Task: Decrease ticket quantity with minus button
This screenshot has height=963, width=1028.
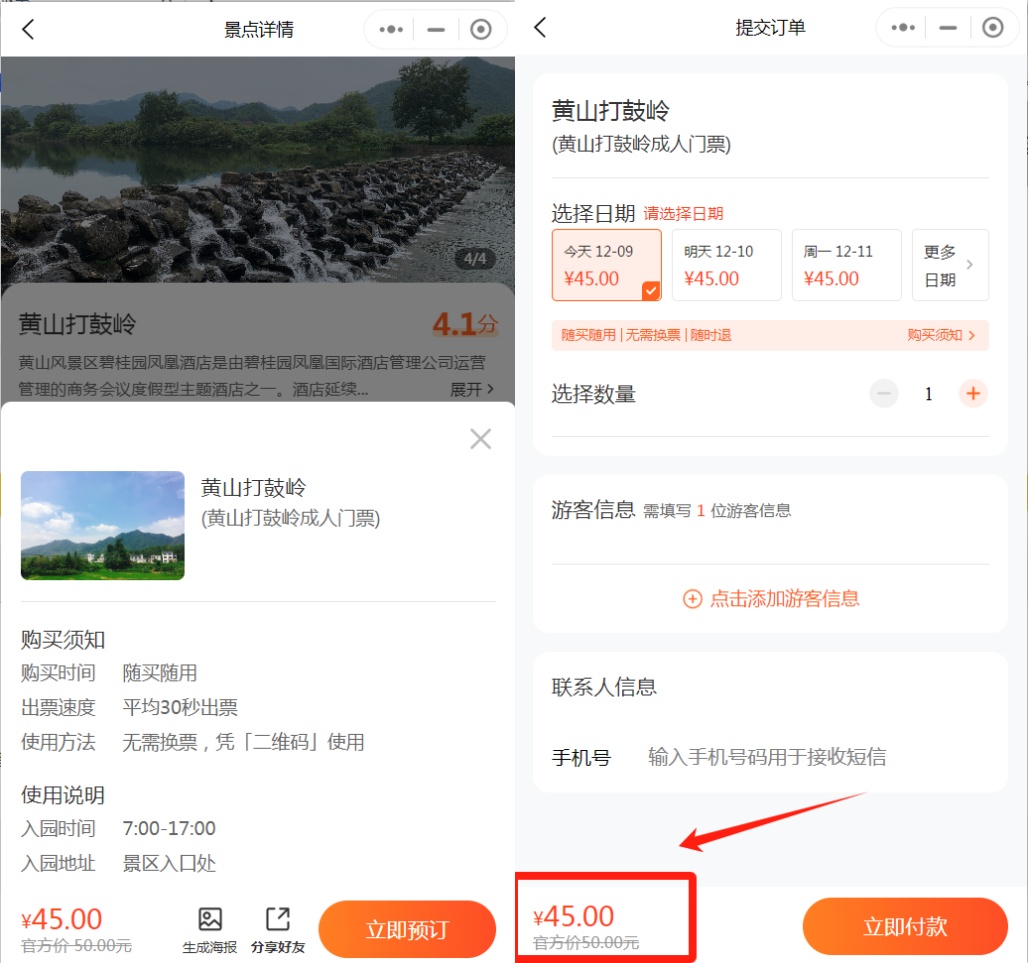Action: click(x=884, y=393)
